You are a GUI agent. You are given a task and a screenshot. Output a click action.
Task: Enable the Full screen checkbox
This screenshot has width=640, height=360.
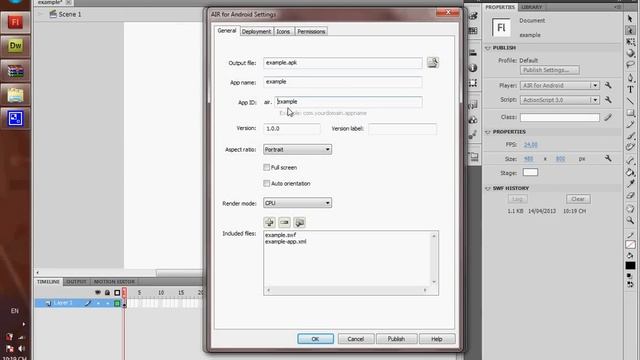tap(267, 167)
